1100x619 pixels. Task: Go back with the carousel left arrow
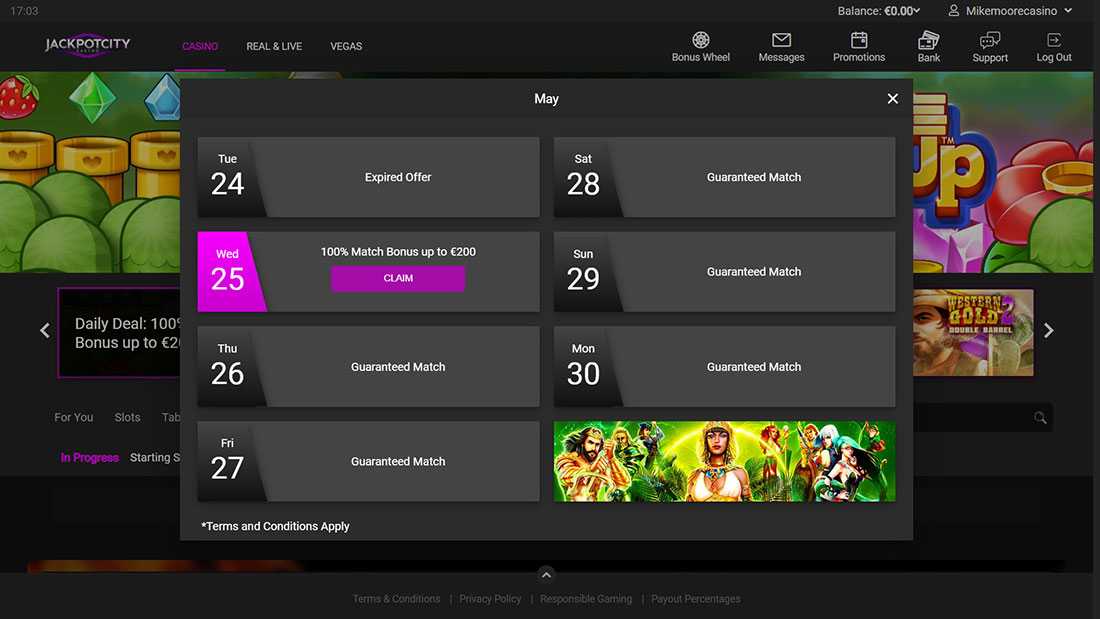[x=45, y=331]
